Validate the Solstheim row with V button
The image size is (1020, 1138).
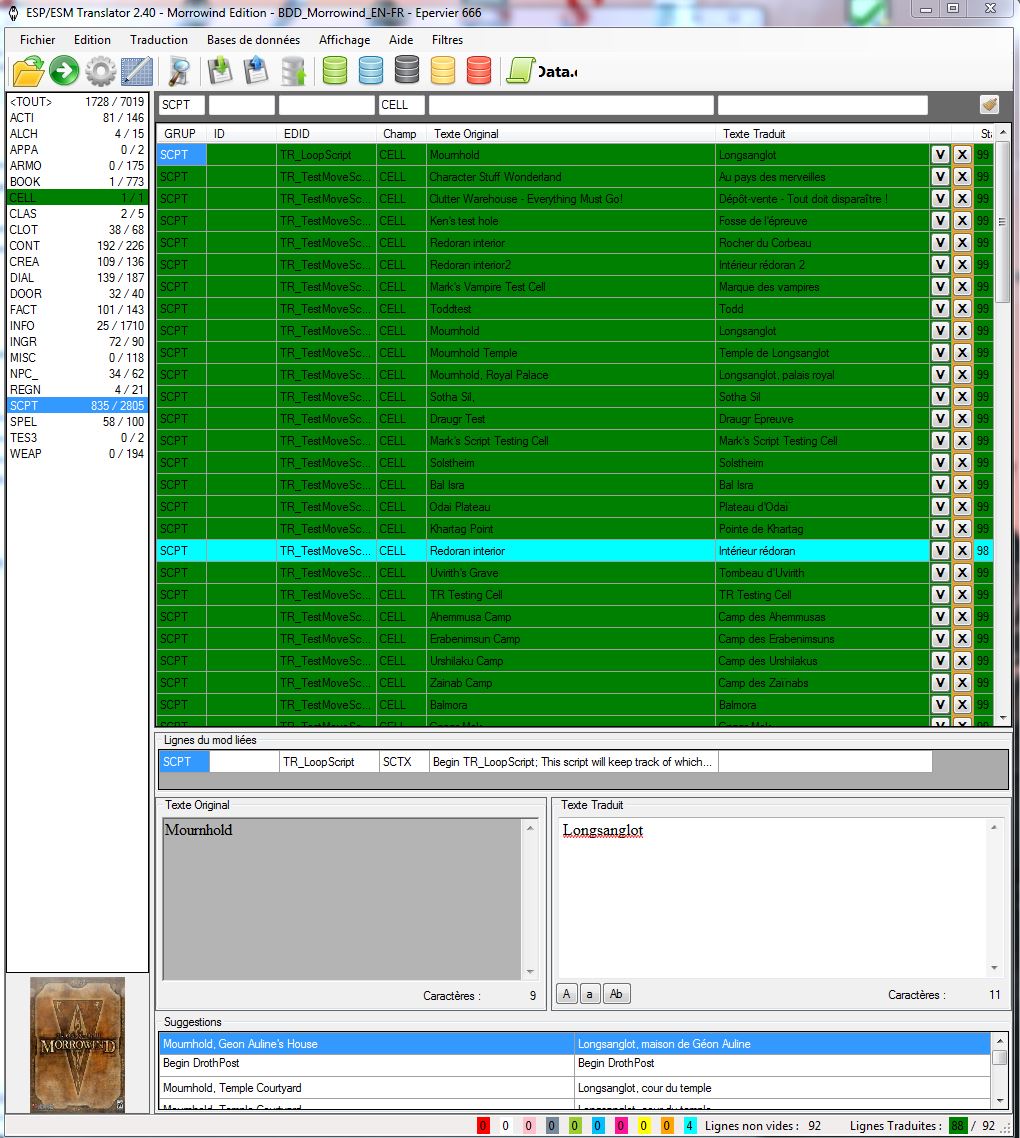click(940, 463)
